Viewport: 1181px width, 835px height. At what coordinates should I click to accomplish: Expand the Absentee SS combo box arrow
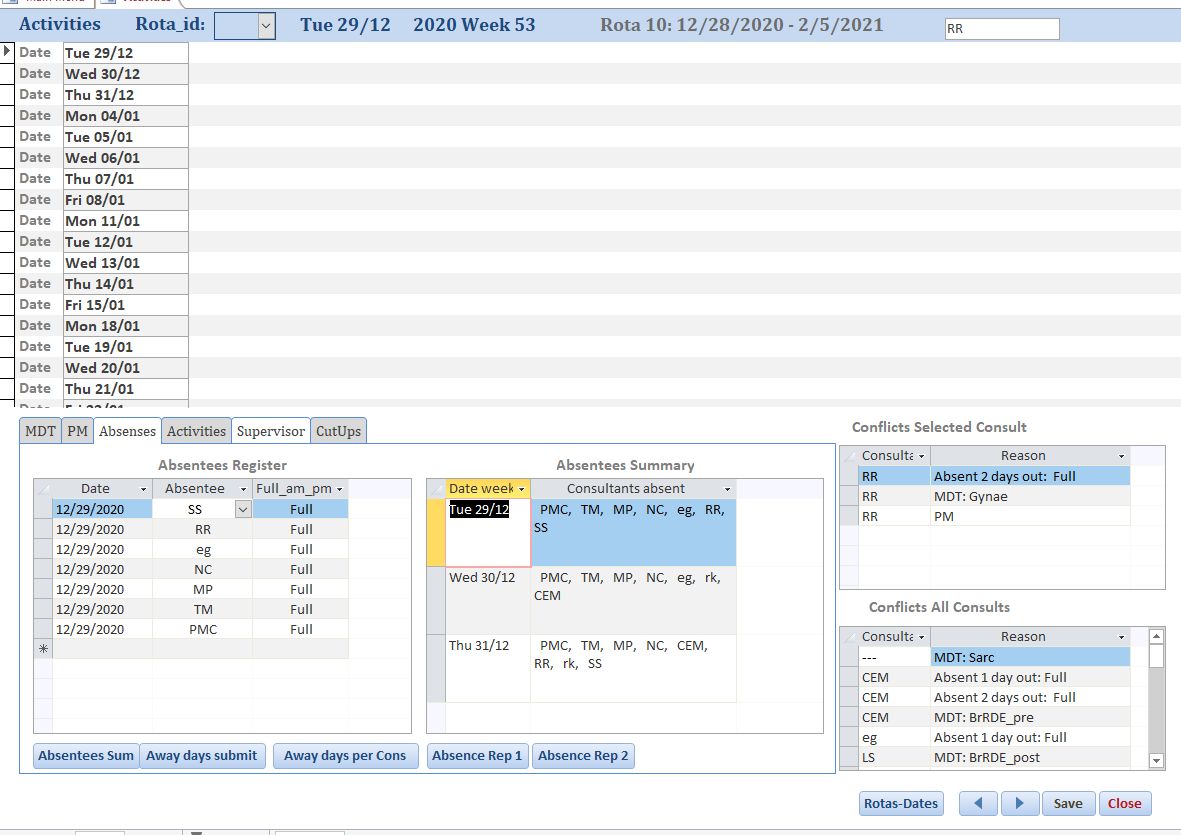242,509
